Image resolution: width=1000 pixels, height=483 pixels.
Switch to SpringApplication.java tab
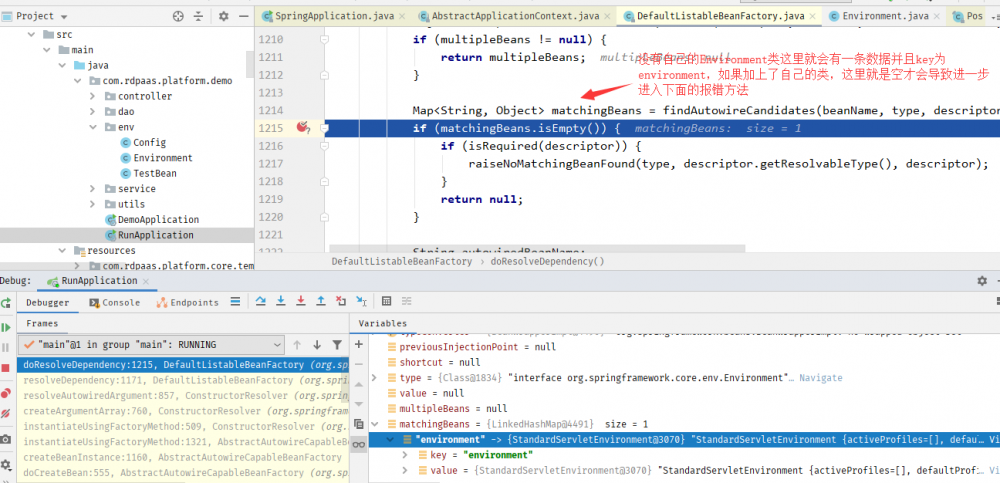click(332, 16)
